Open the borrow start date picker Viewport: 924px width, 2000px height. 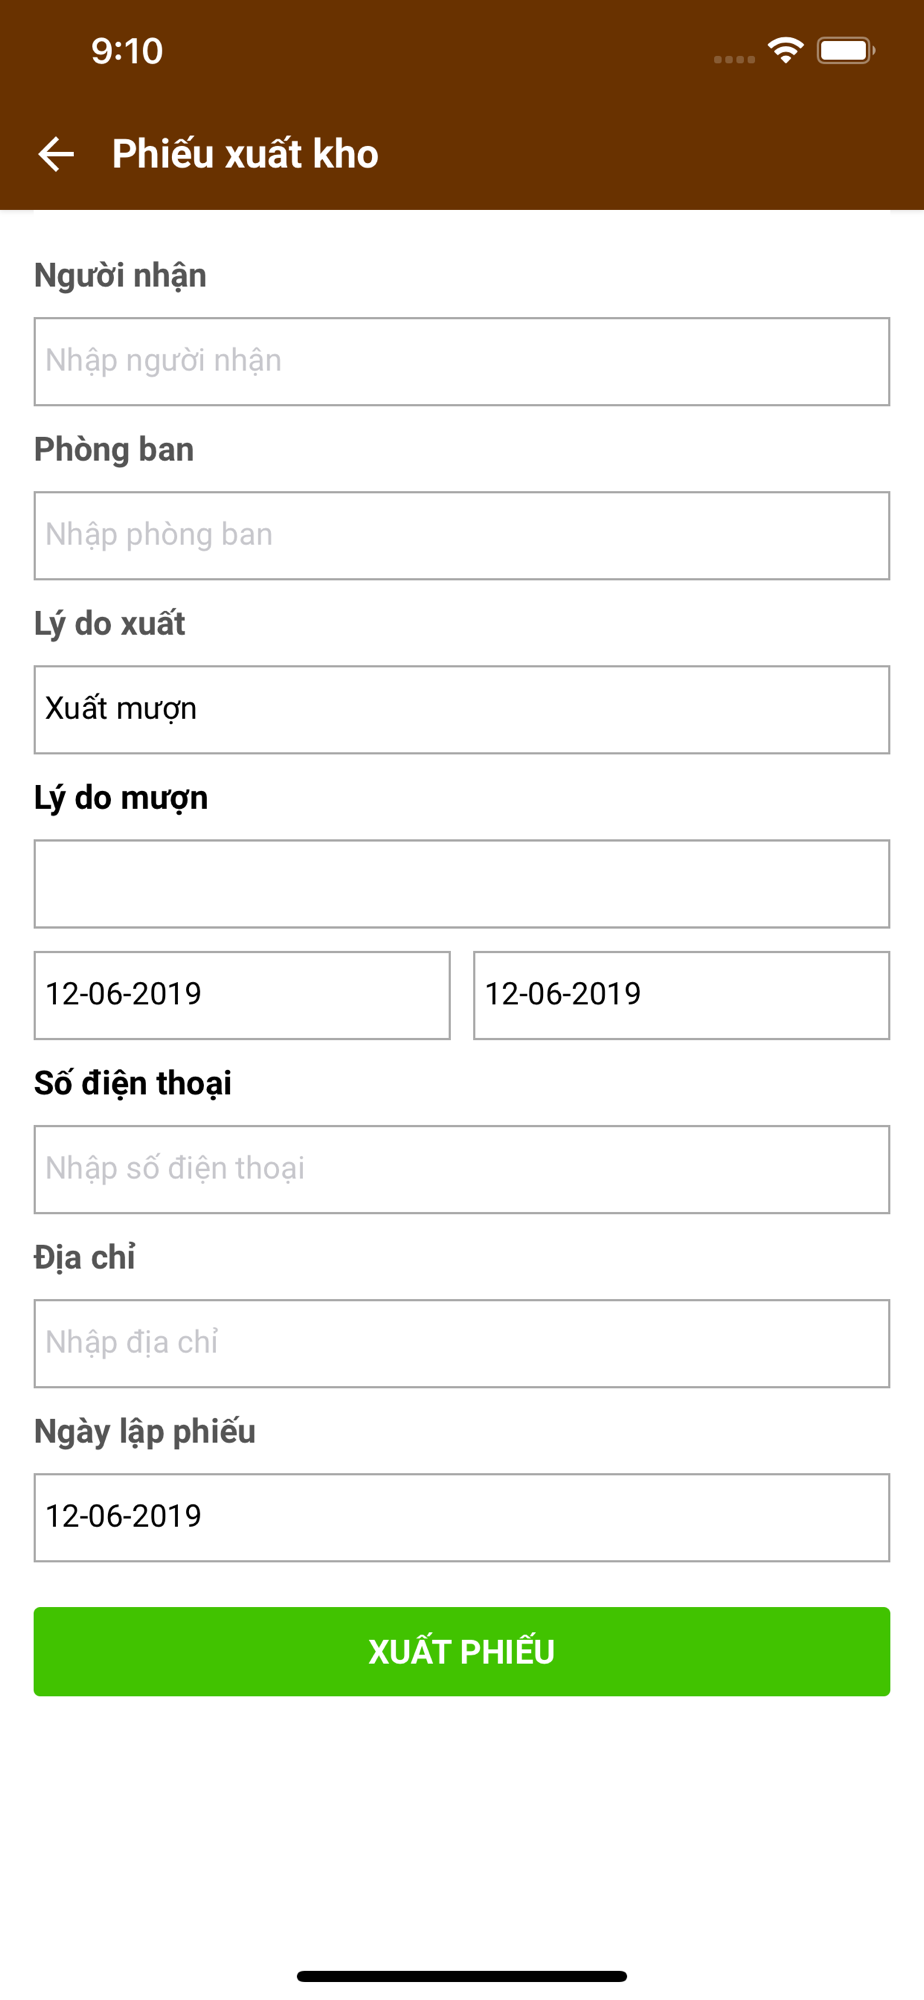[242, 995]
